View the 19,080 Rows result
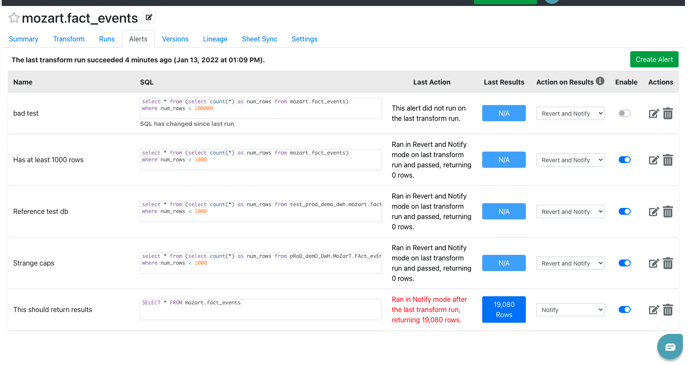 pyautogui.click(x=504, y=310)
